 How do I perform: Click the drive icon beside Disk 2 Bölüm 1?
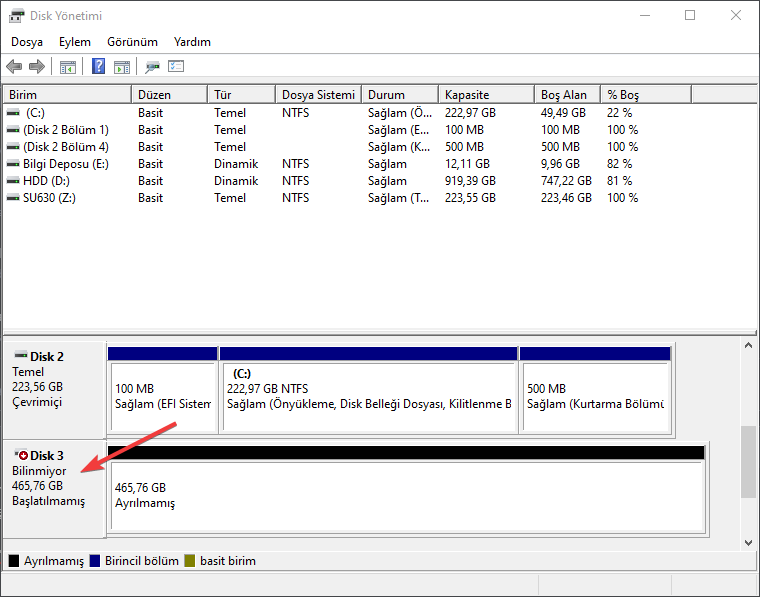coord(13,130)
